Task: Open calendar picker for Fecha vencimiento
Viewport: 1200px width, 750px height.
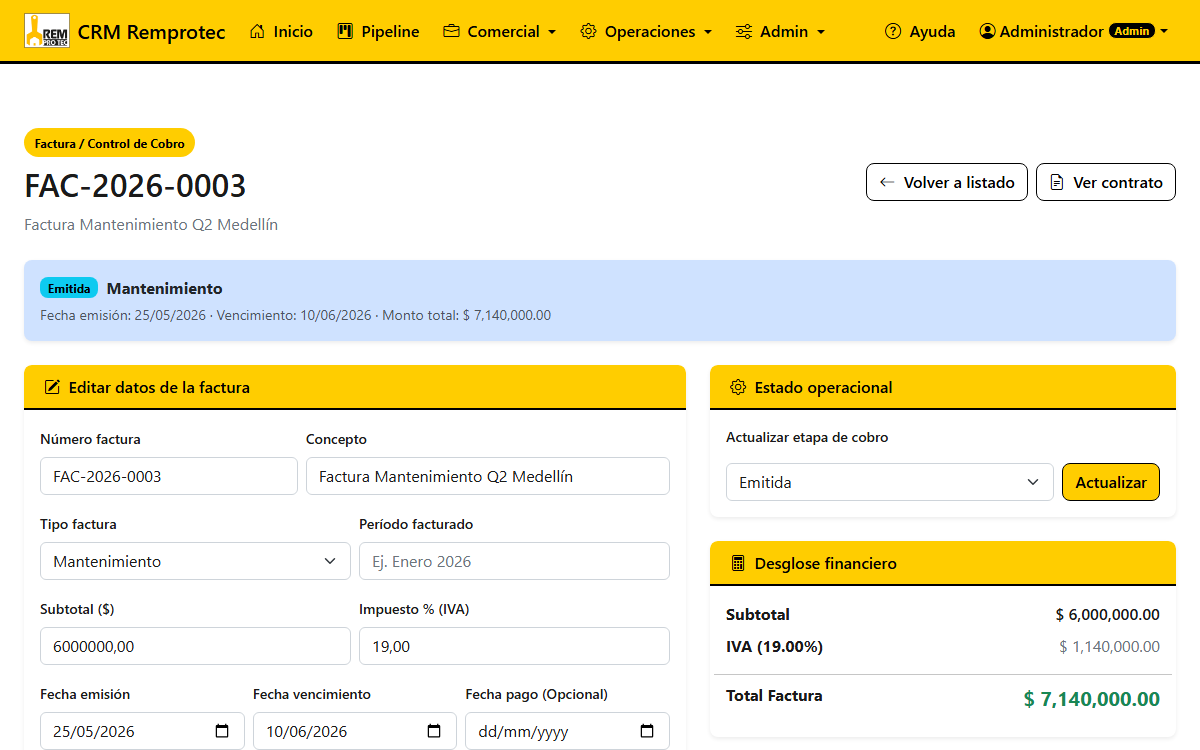Action: click(x=434, y=731)
